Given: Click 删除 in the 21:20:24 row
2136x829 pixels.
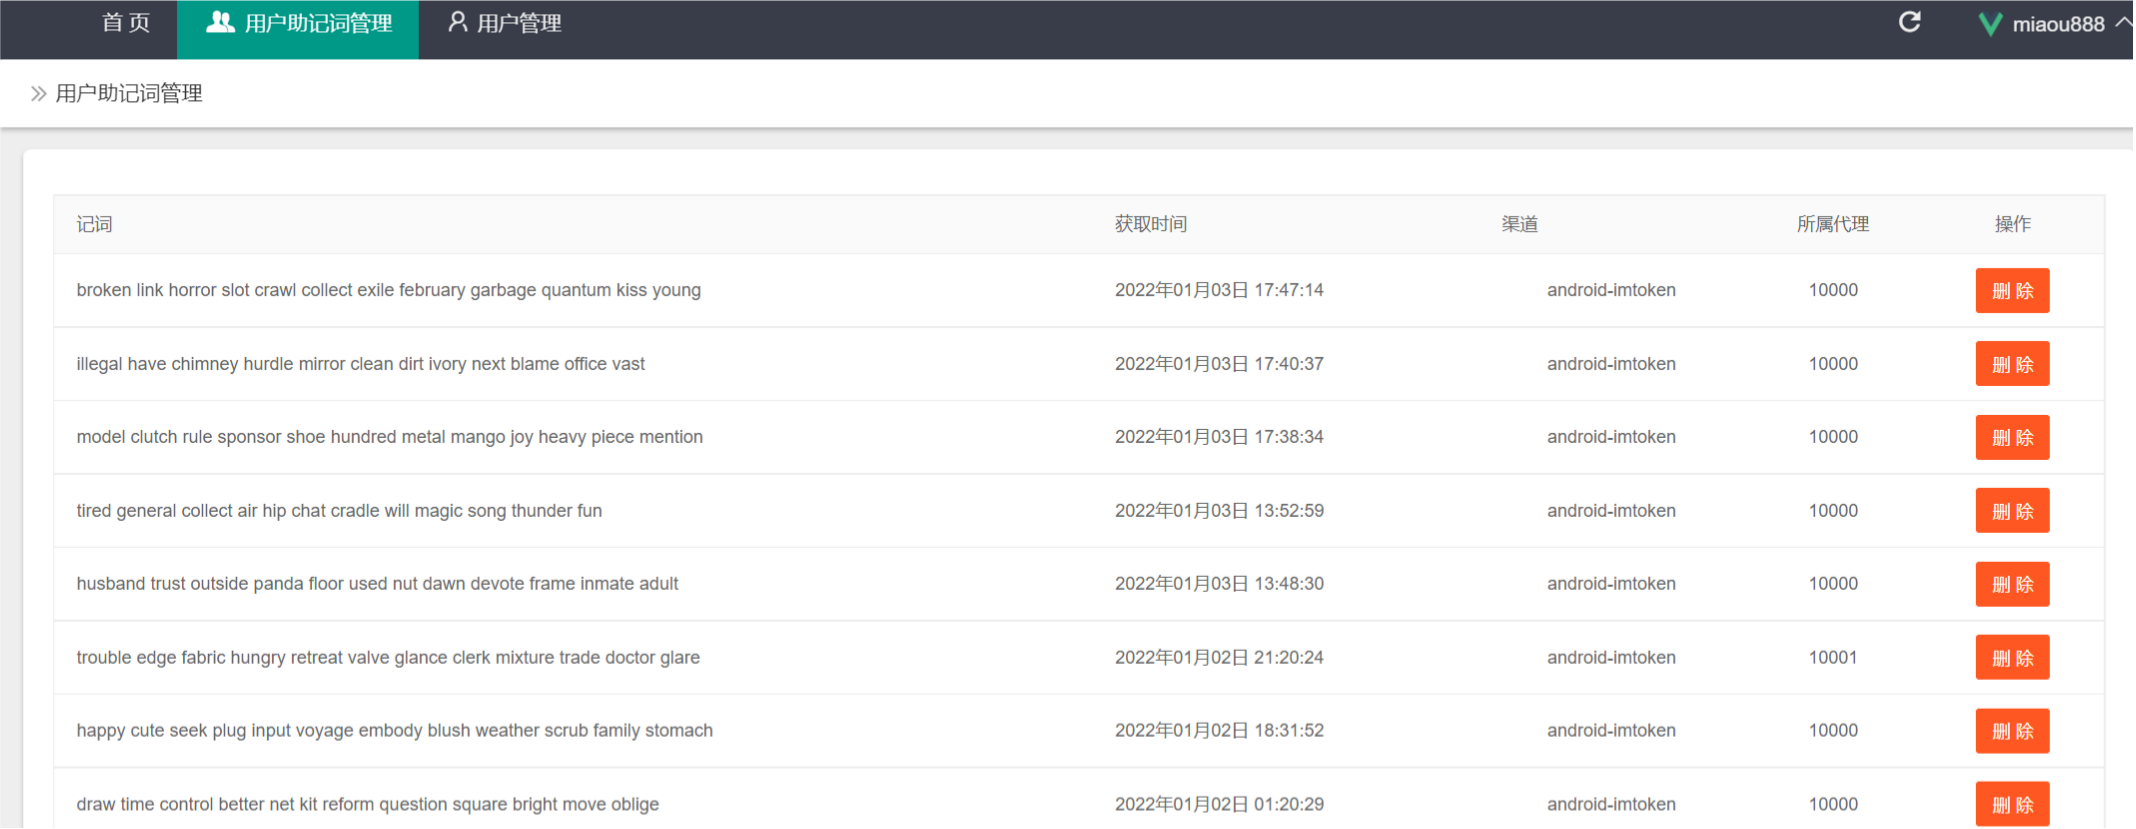Looking at the screenshot, I should click(x=2011, y=658).
